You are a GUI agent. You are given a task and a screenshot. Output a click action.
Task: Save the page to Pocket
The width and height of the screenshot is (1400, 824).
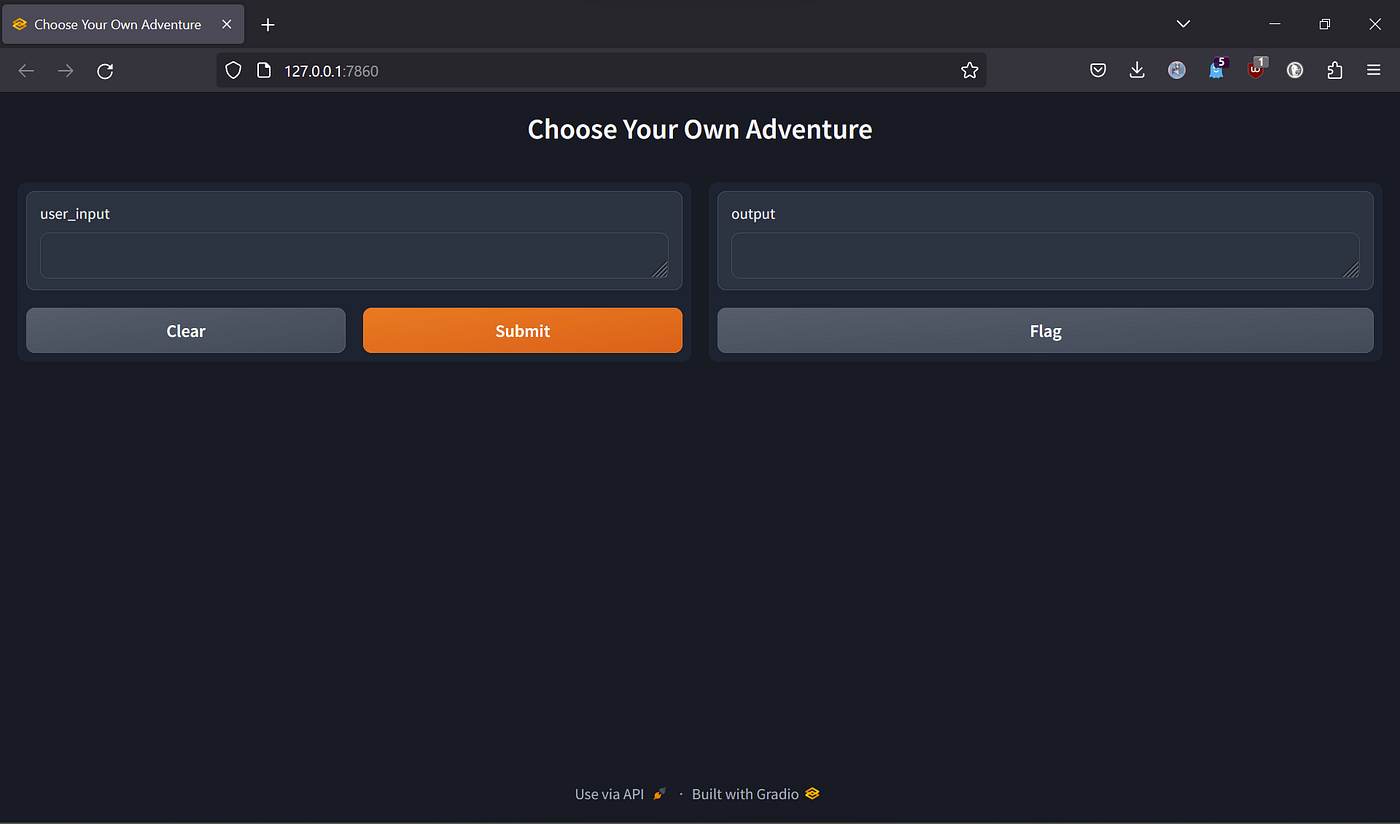coord(1097,70)
